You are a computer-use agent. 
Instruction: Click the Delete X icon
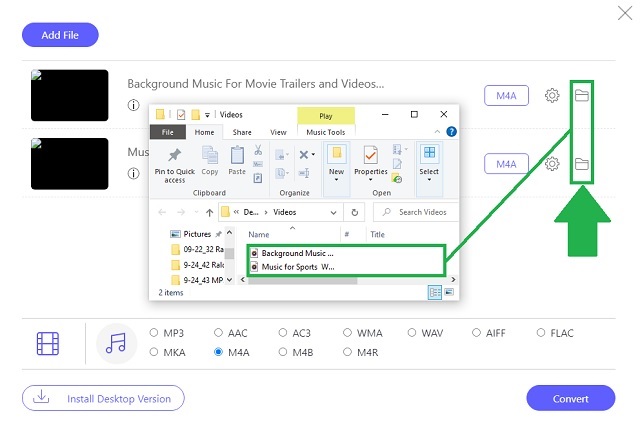pos(304,154)
